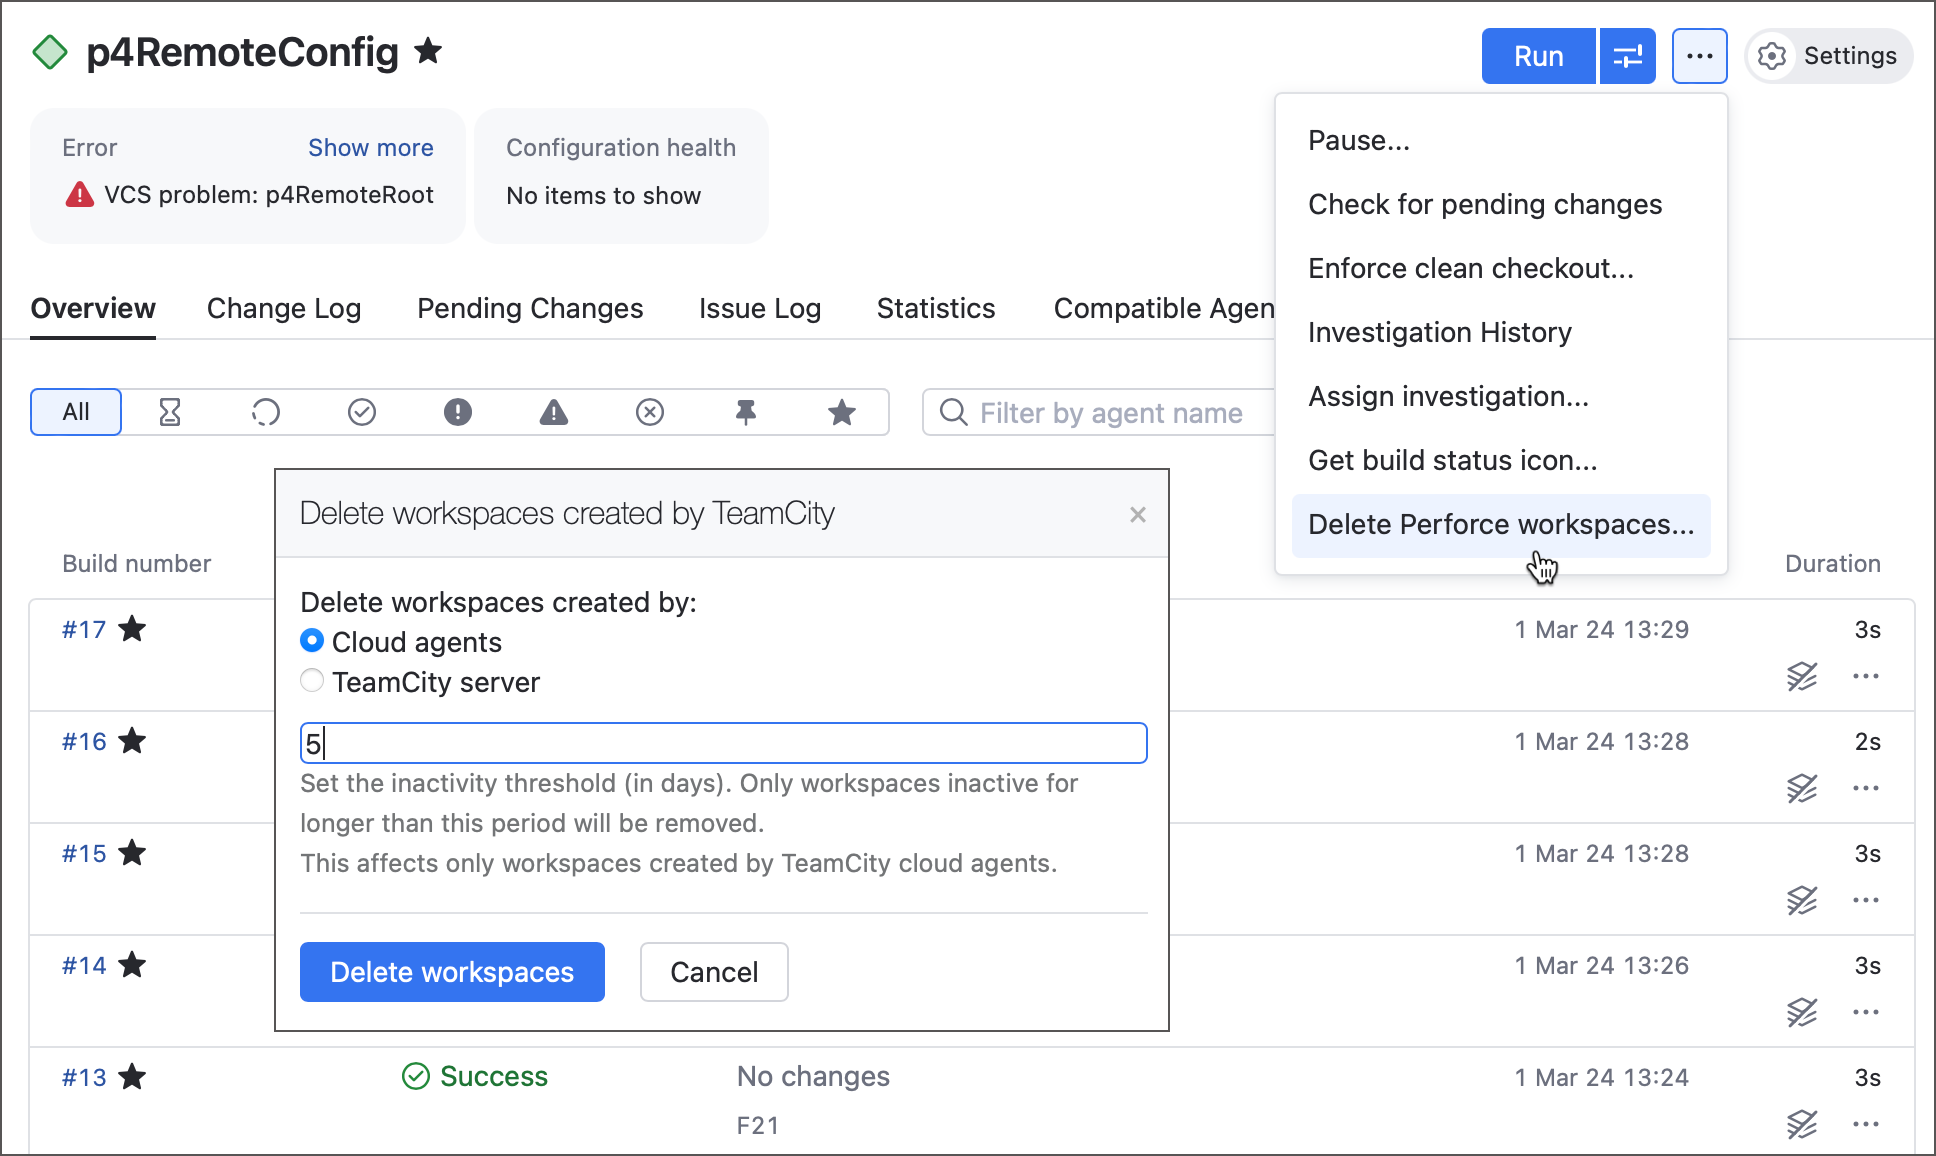This screenshot has height=1156, width=1936.
Task: Filter by failed builds exclamation circle icon
Action: (x=458, y=412)
